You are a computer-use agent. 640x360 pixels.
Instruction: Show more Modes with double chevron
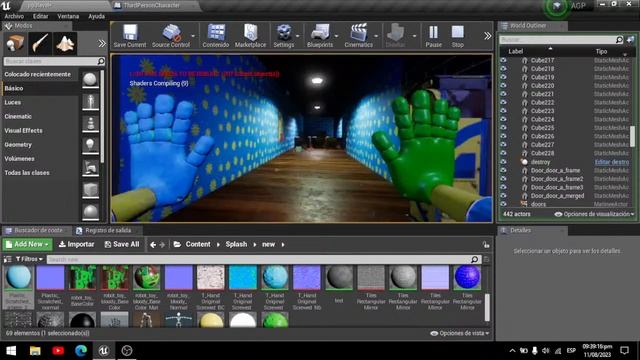click(x=102, y=43)
